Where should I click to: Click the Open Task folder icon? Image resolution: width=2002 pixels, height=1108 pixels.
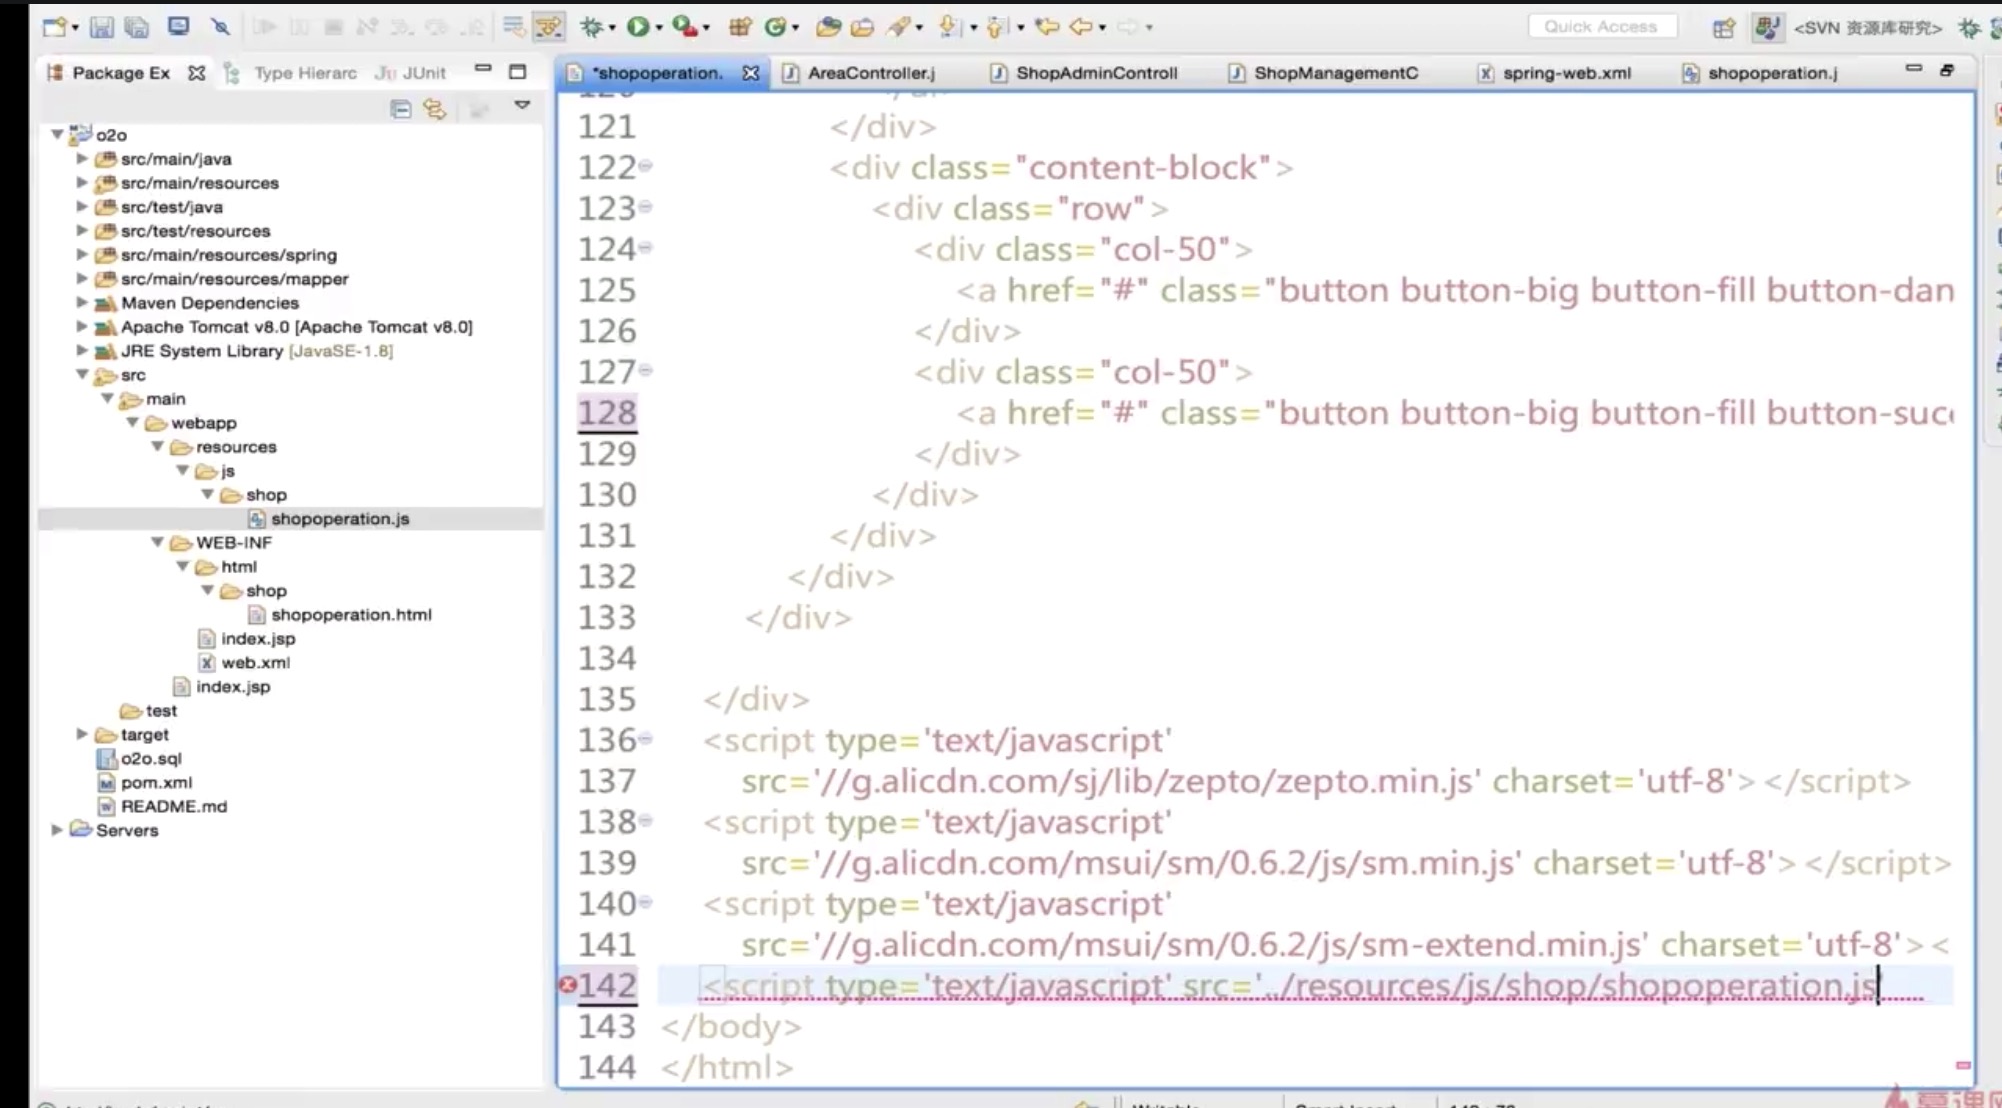pos(862,27)
